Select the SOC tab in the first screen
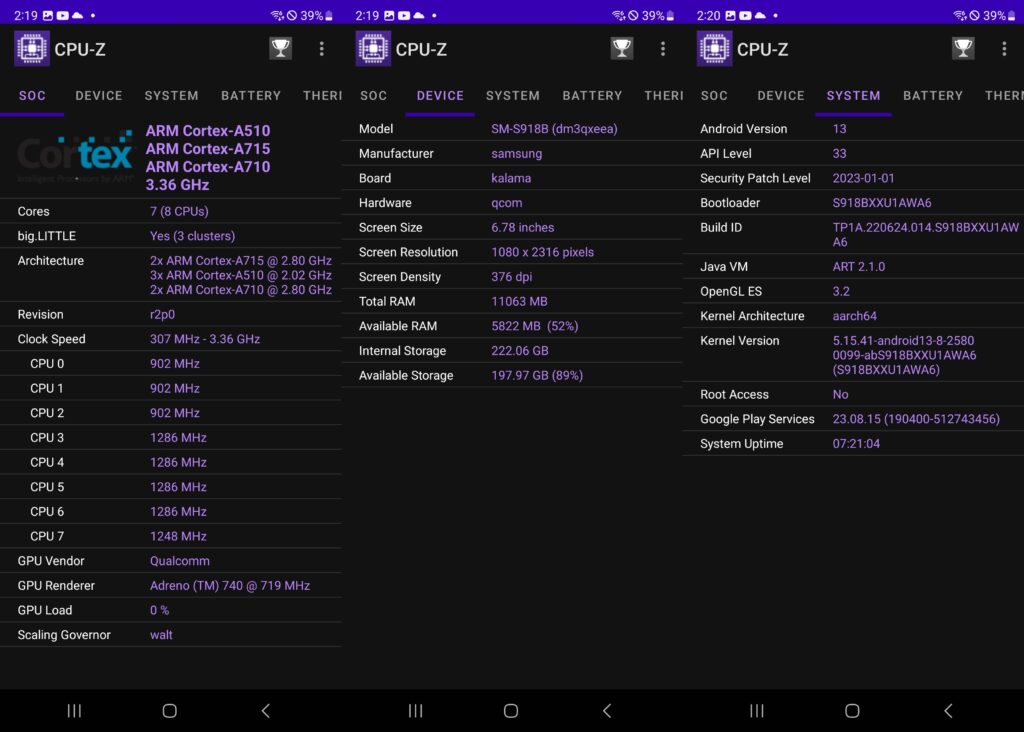 tap(32, 96)
